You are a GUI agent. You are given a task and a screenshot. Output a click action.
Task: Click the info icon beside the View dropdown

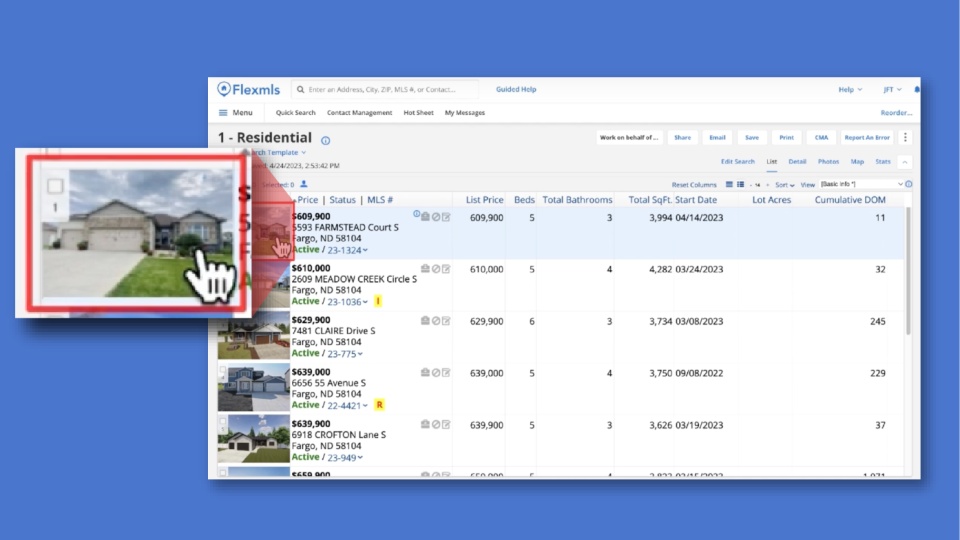click(x=909, y=184)
